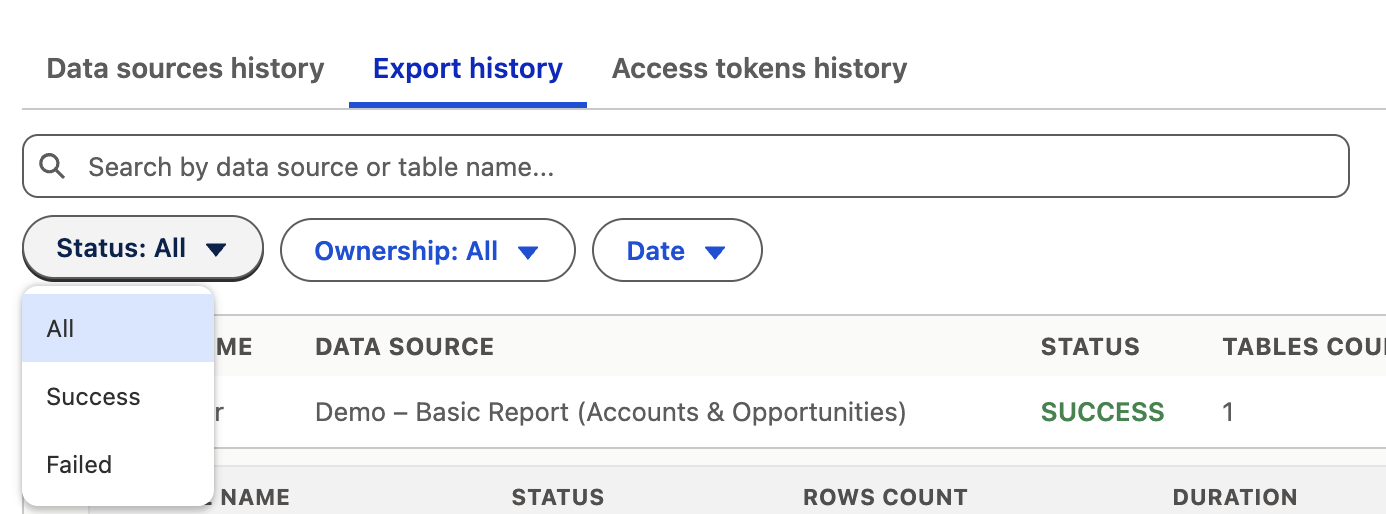Screen dimensions: 1386x514
Task: Click STATUS header beside ROWS COUNT
Action: click(557, 497)
